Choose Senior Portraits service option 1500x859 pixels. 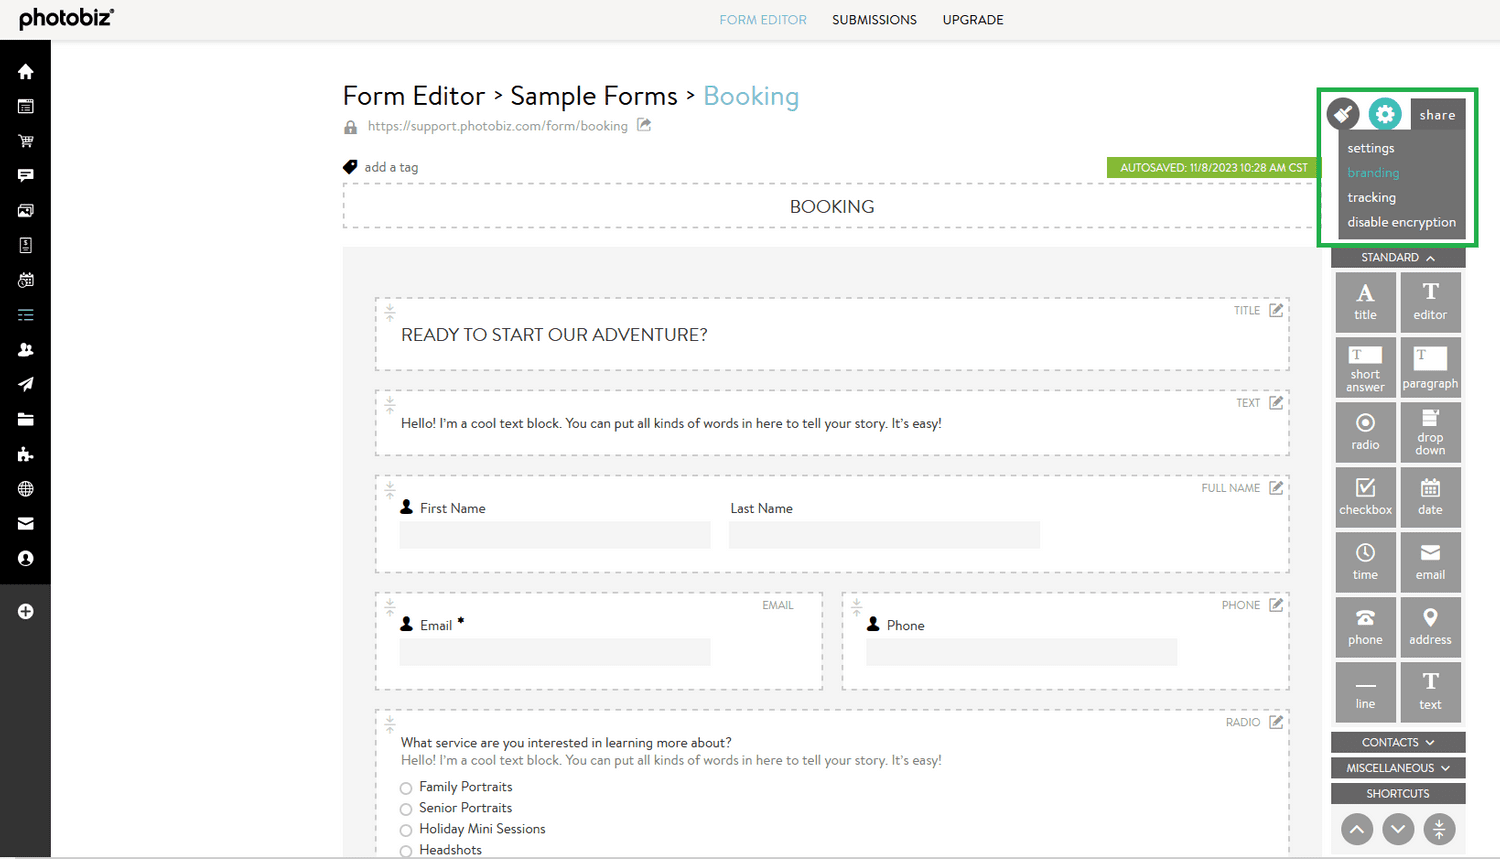405,808
